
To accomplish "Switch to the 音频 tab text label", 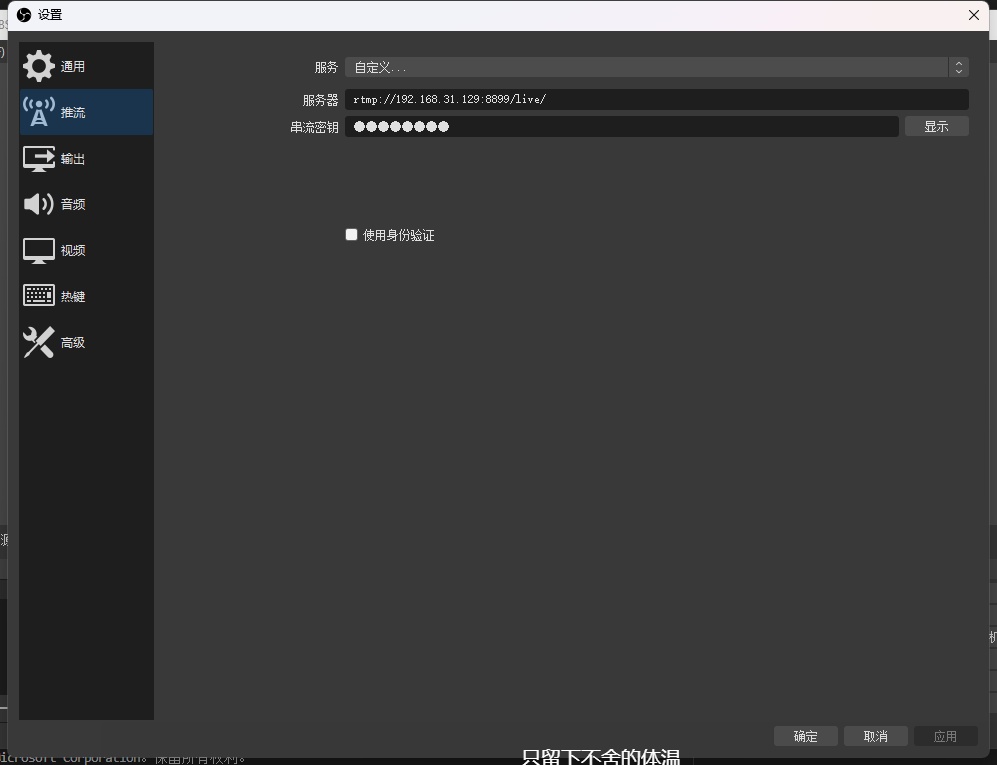I will coord(73,205).
